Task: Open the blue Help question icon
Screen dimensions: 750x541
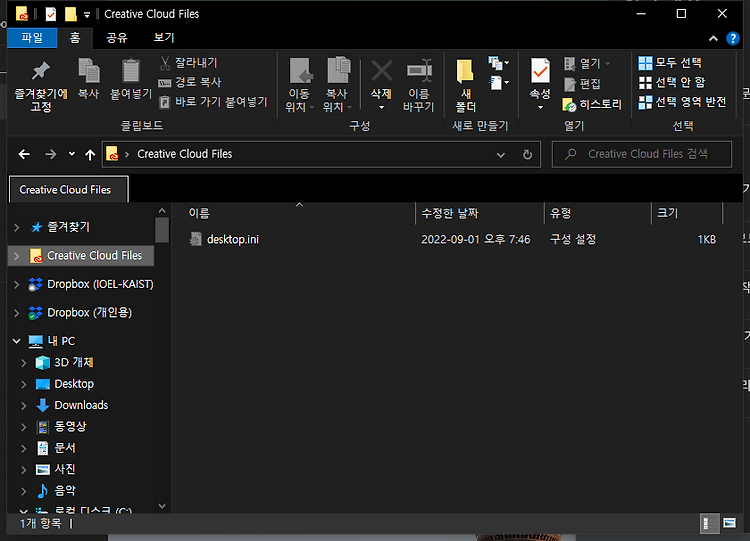Action: [x=733, y=38]
